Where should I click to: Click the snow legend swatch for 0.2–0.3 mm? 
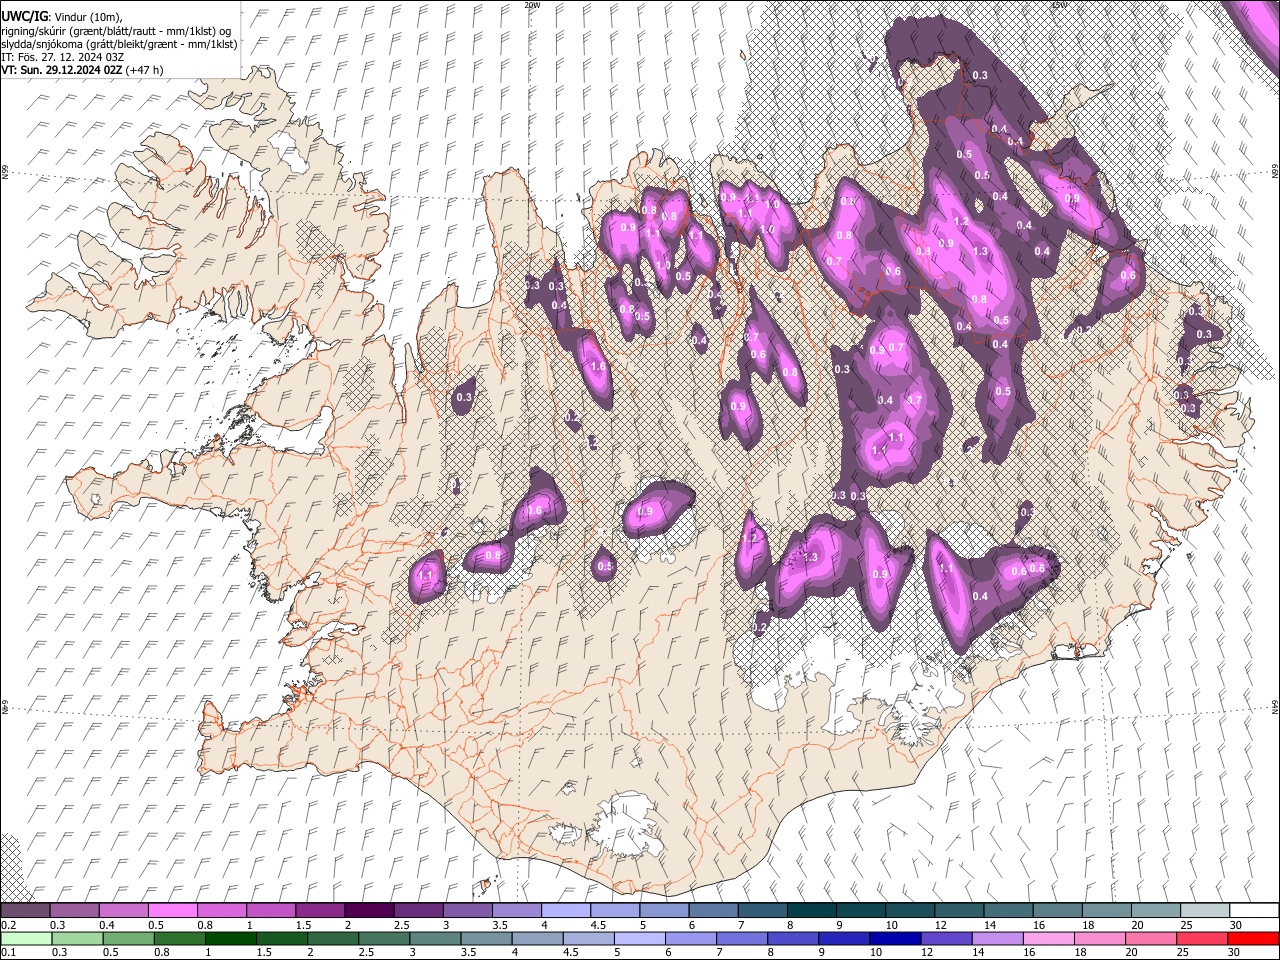click(25, 911)
